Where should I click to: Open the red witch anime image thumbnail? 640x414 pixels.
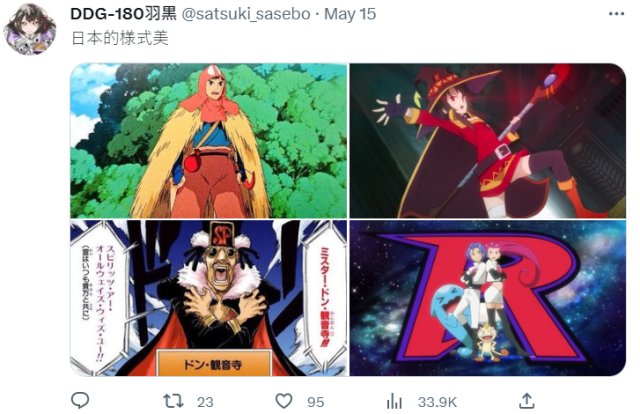(x=487, y=140)
